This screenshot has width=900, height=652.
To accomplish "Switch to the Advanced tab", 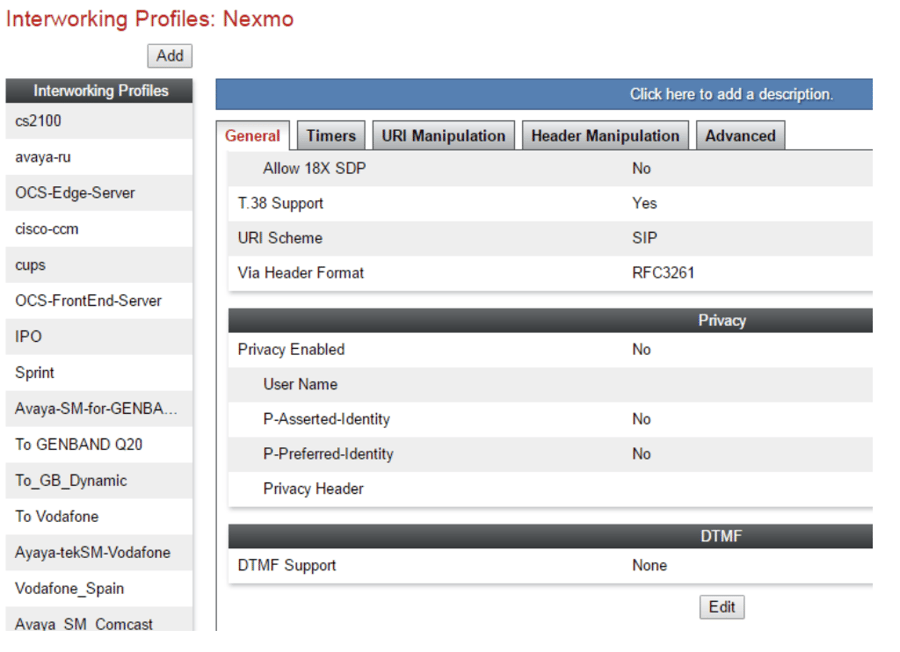I will (x=740, y=135).
